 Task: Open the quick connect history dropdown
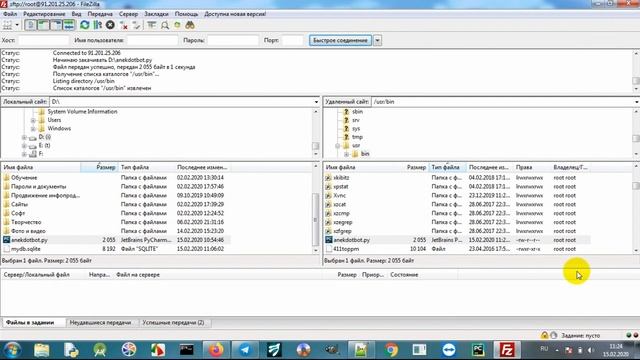(x=378, y=40)
